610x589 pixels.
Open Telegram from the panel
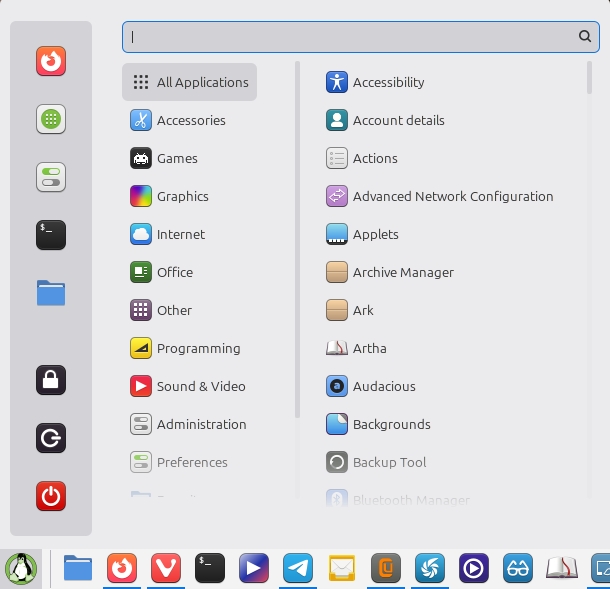tap(298, 568)
